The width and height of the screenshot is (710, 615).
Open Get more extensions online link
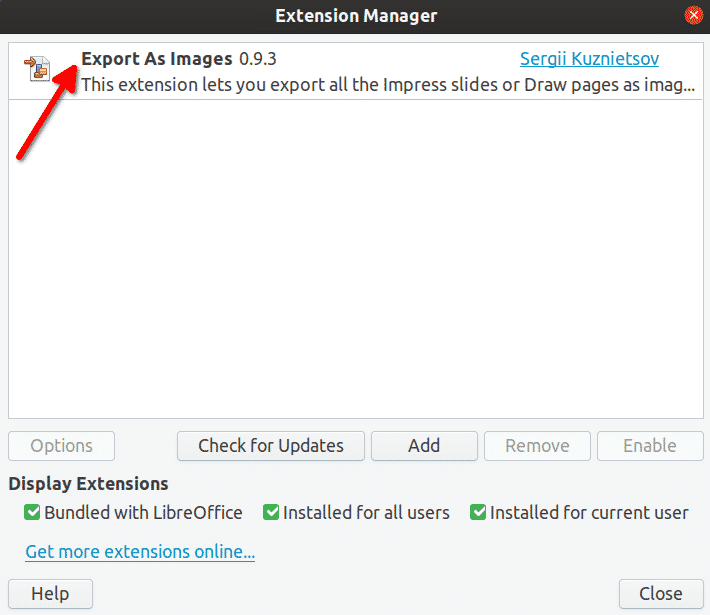[x=140, y=551]
